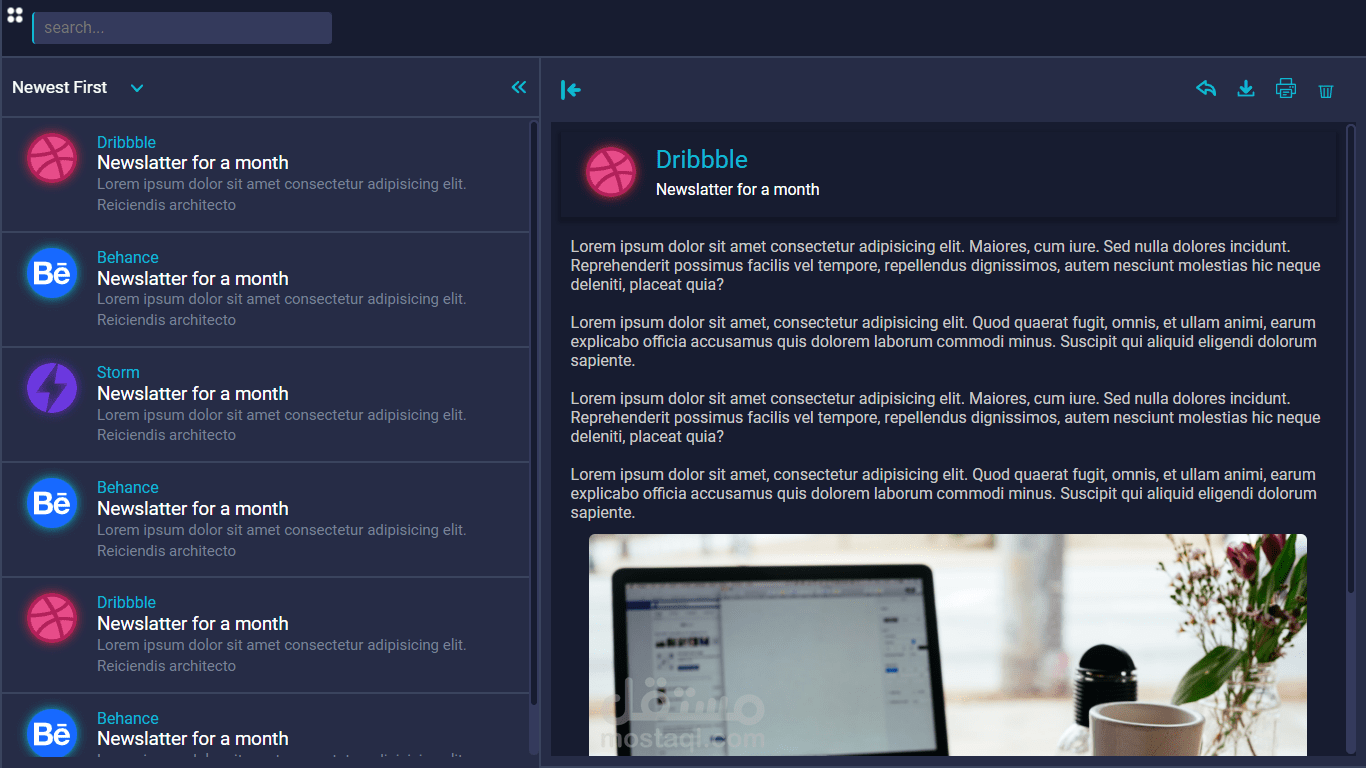Click the Storm sender name
1366x768 pixels.
[x=118, y=372]
